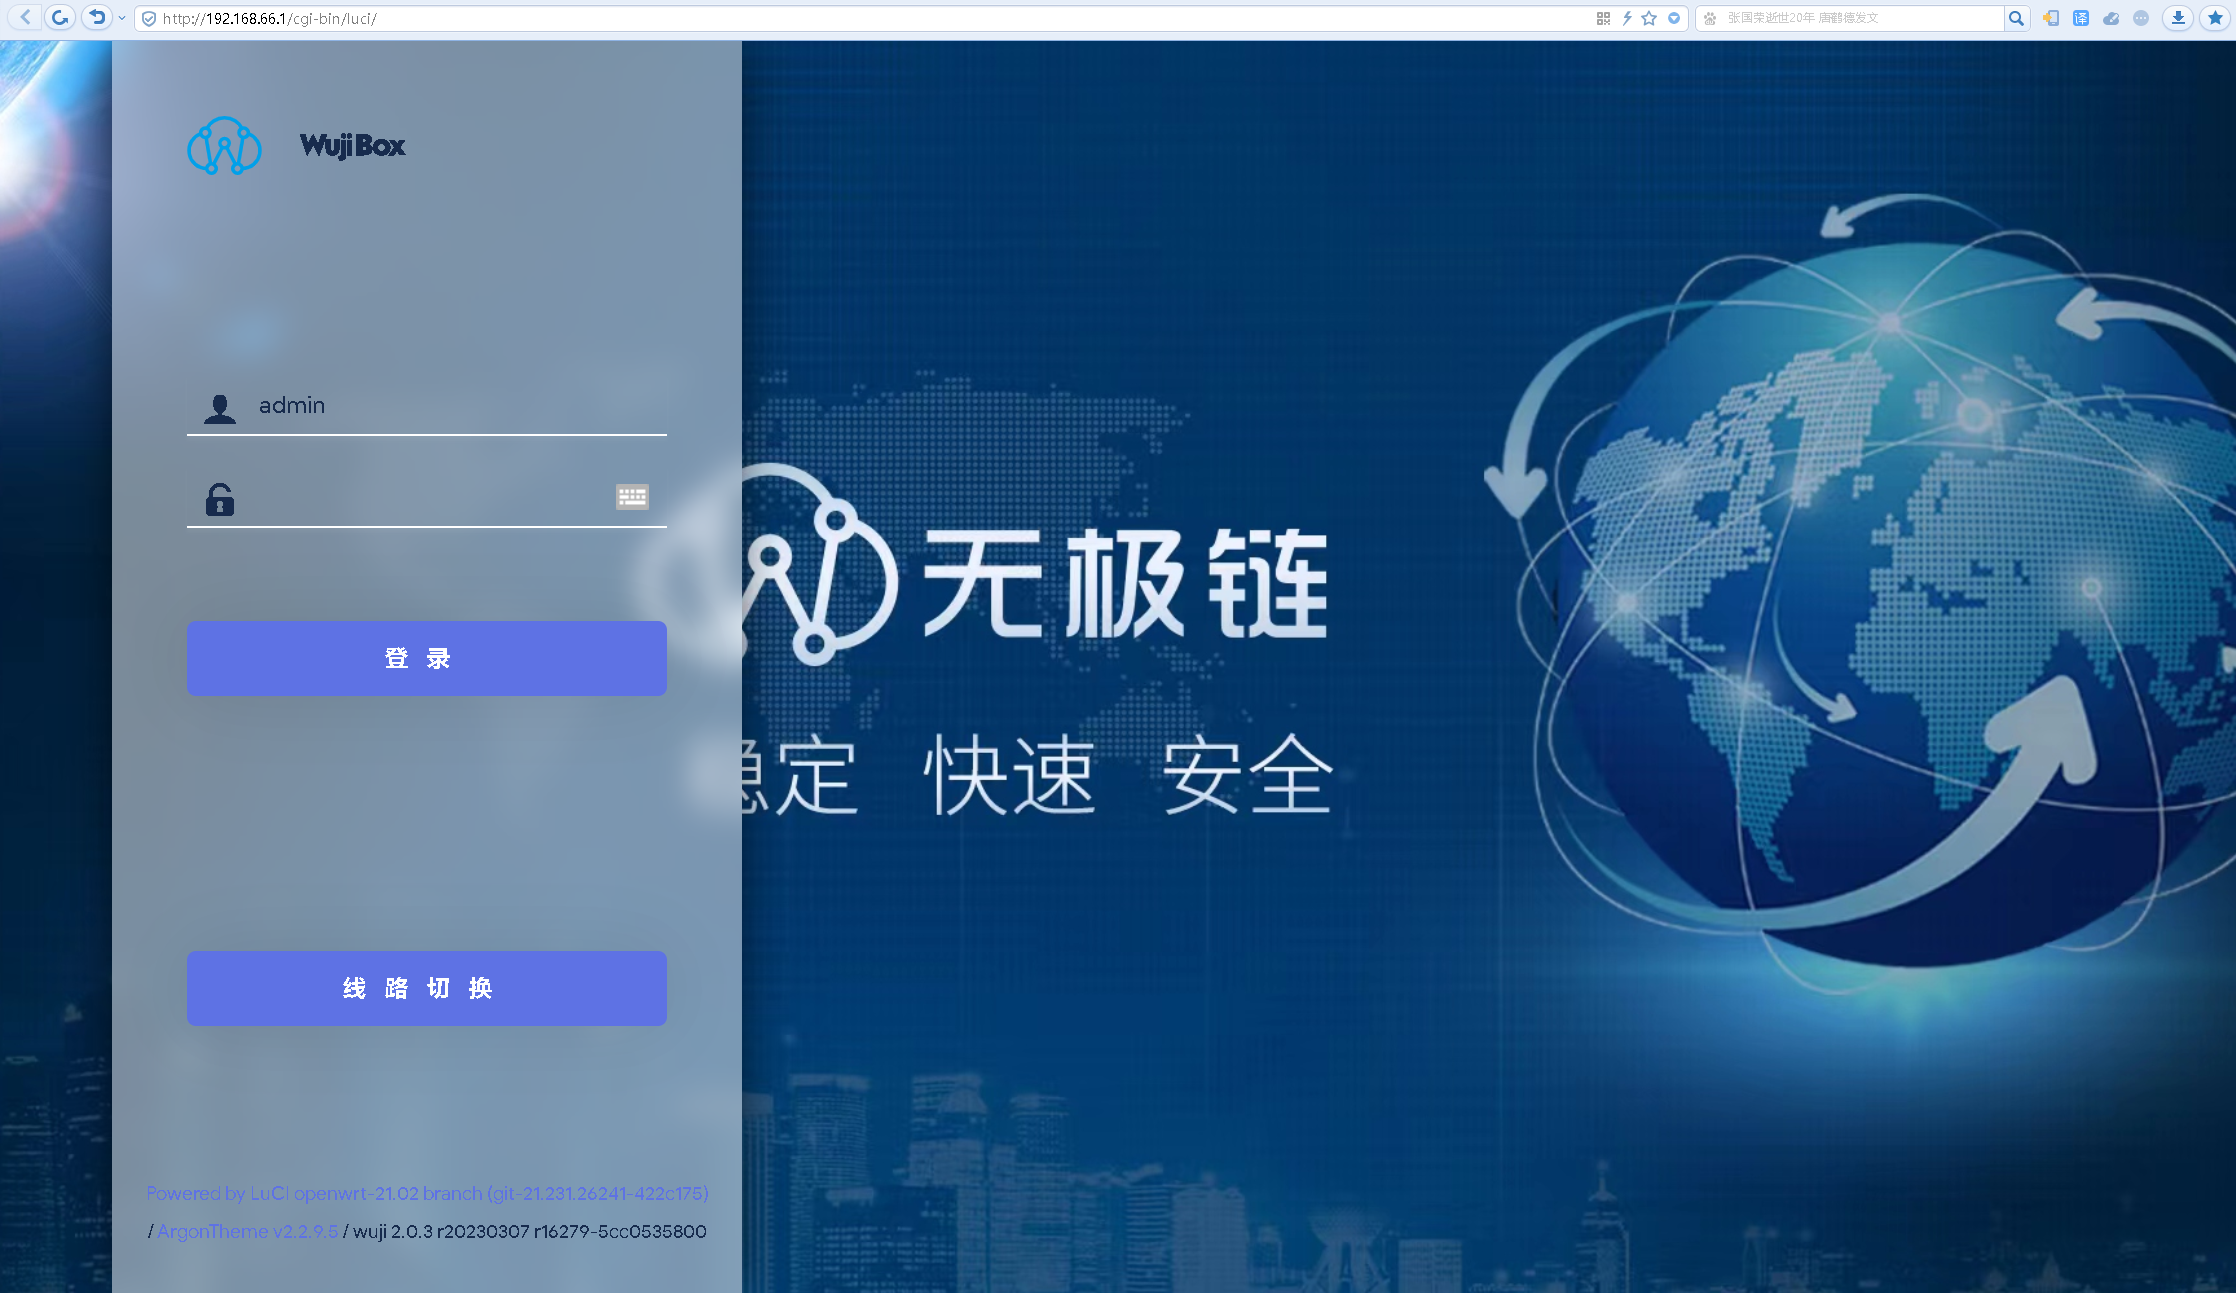
Task: Click the security shield icon in address bar
Action: [149, 19]
